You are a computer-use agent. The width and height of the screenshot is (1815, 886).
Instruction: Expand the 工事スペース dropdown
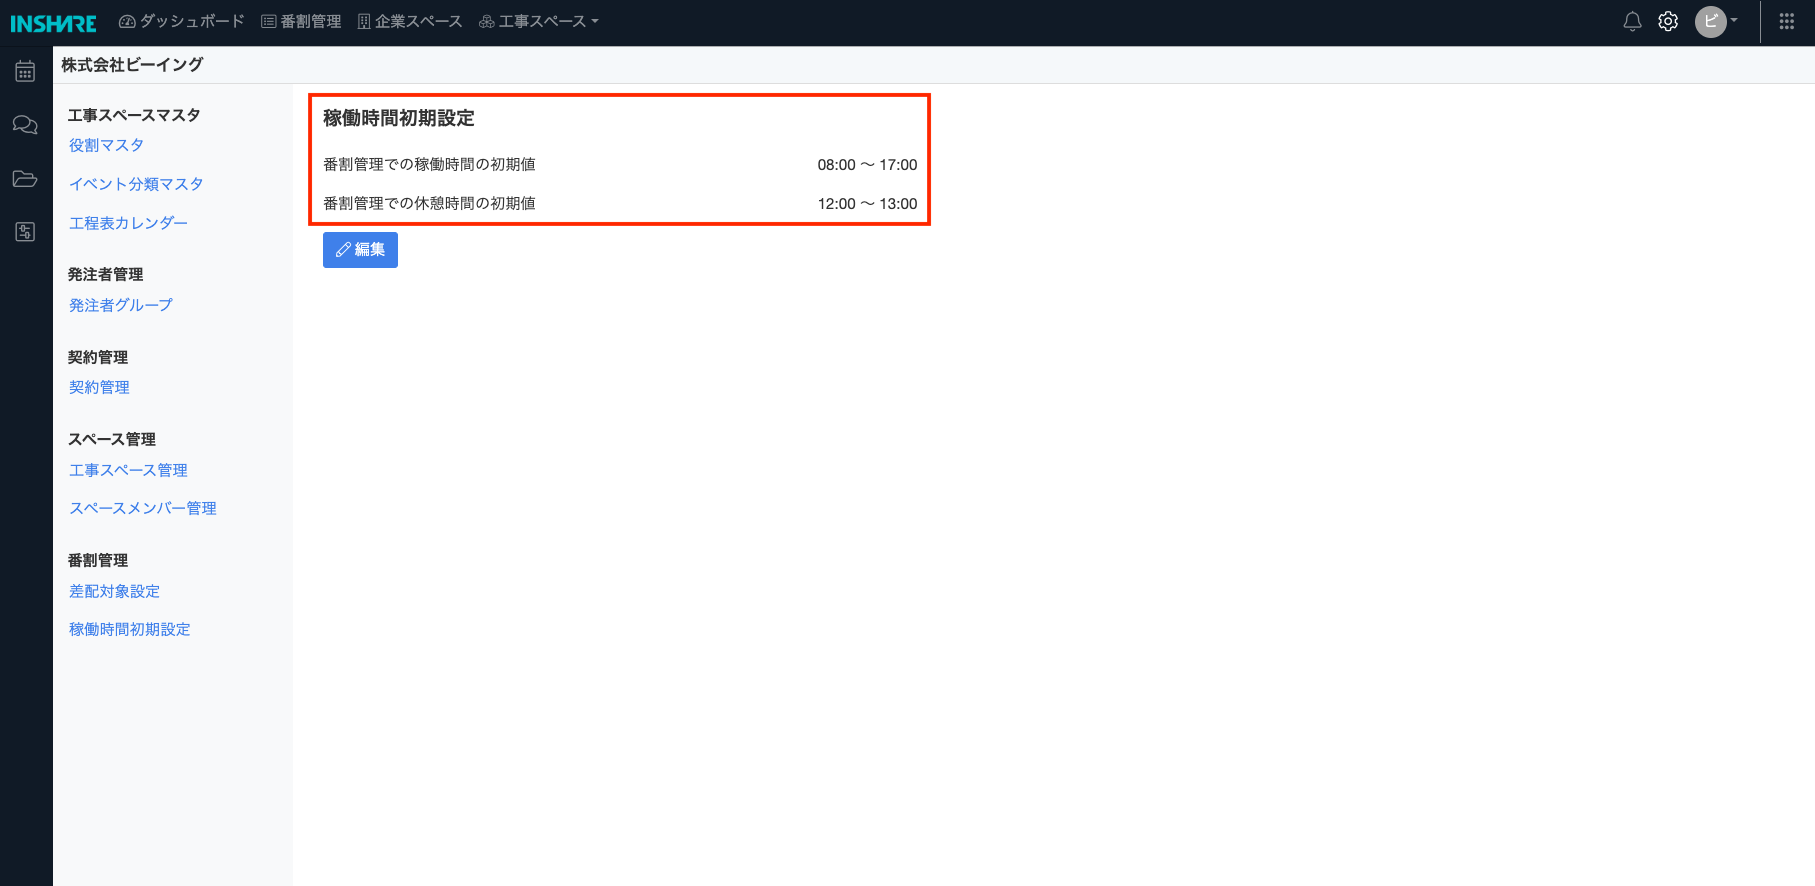539,21
